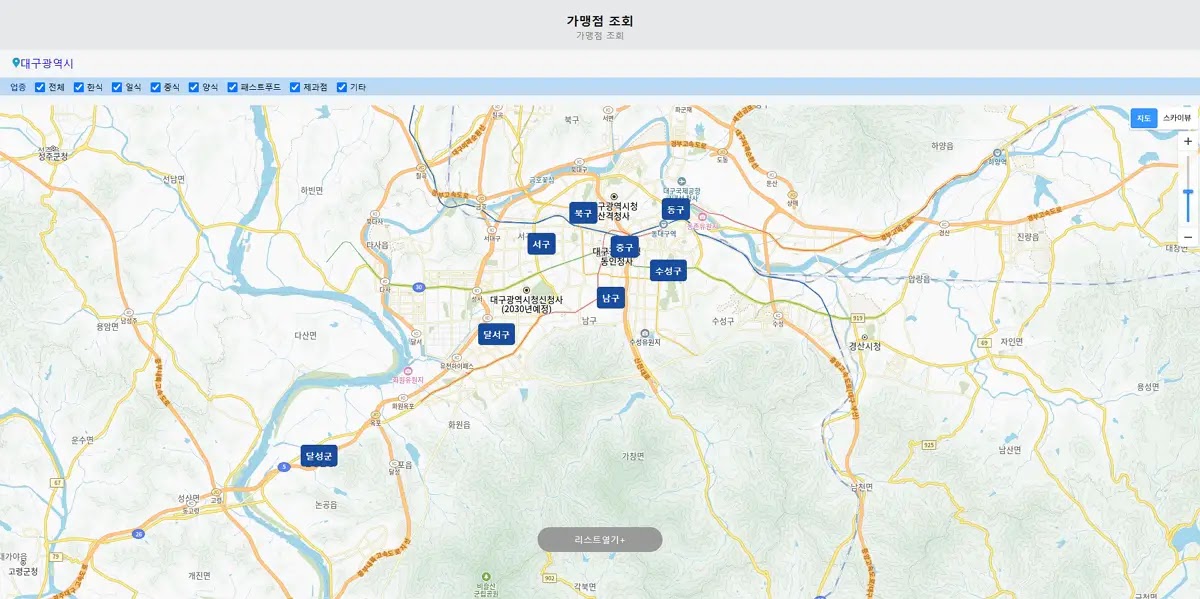Zoom out with the minus button
Screen dimensions: 1200x599
pos(1188,237)
